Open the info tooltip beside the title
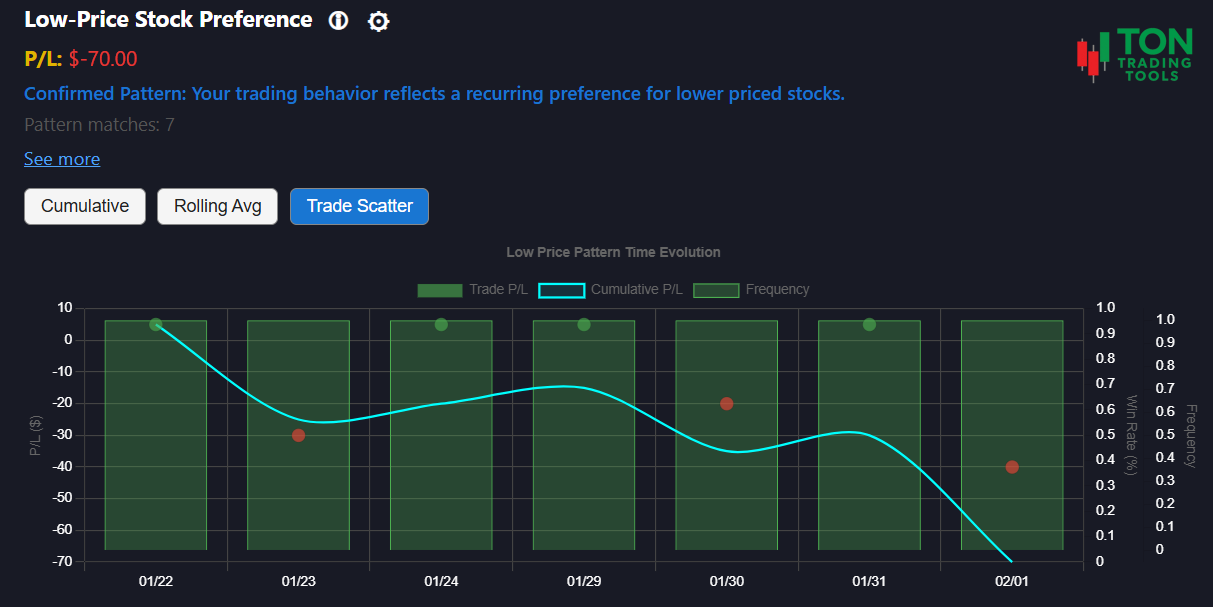Screen dimensions: 1213x607 click(x=337, y=19)
